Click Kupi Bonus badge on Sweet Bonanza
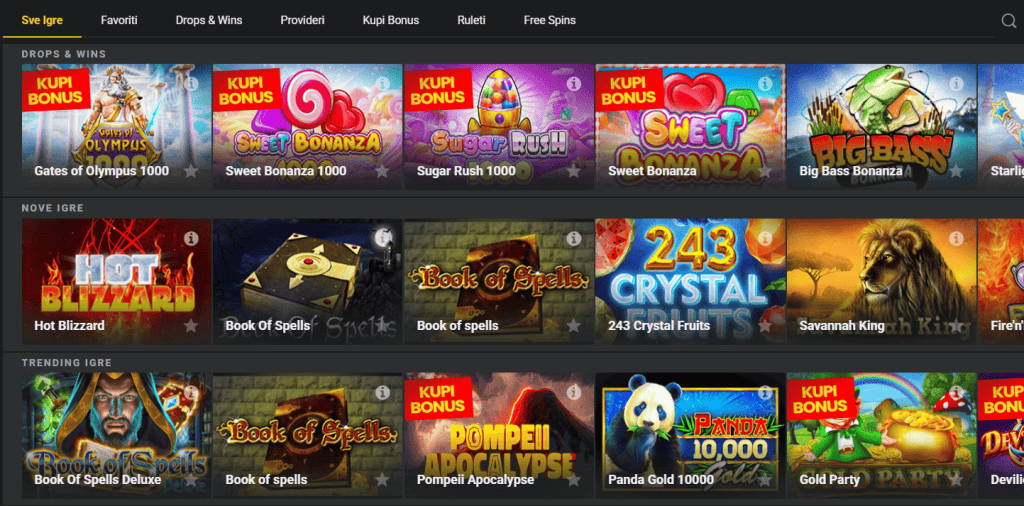 (x=628, y=90)
